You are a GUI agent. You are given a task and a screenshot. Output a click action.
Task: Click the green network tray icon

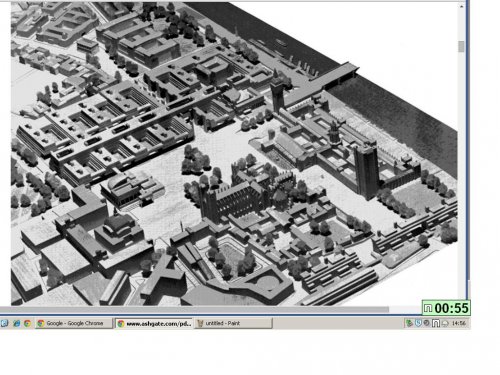[x=409, y=323]
